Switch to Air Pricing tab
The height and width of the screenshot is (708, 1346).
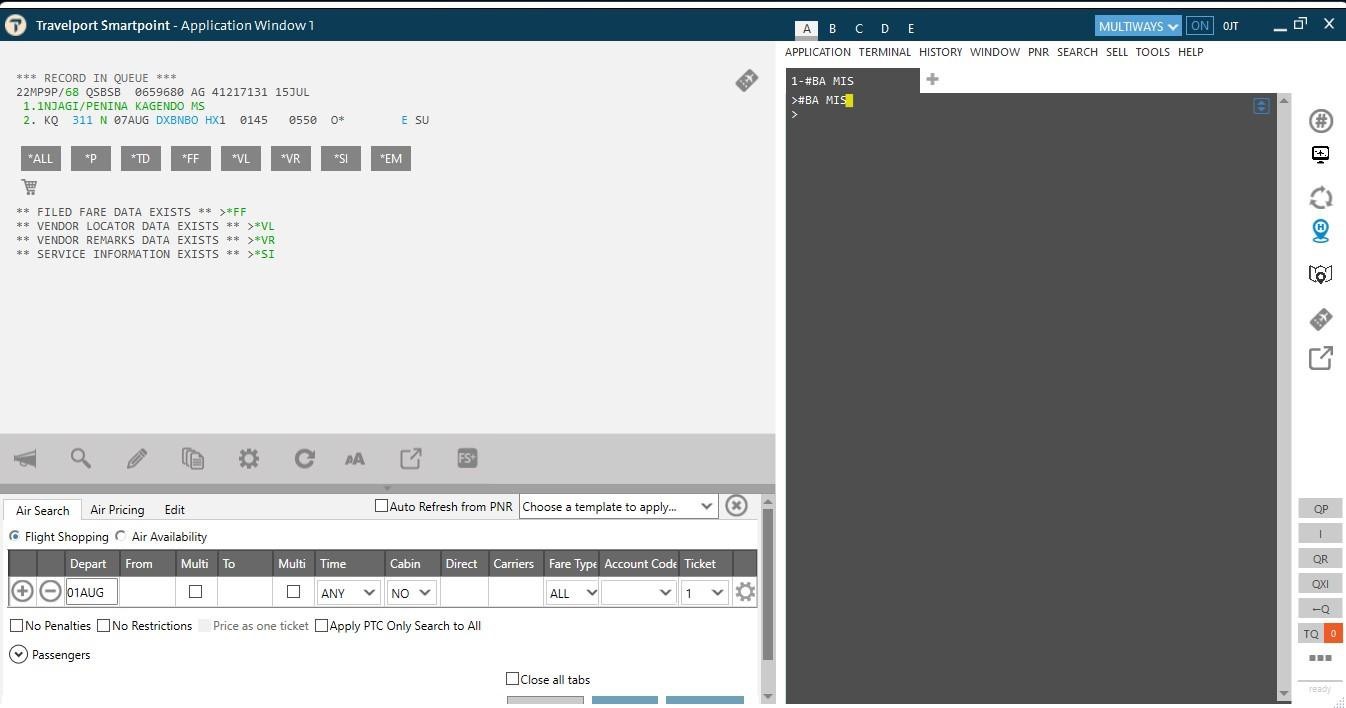pyautogui.click(x=117, y=510)
